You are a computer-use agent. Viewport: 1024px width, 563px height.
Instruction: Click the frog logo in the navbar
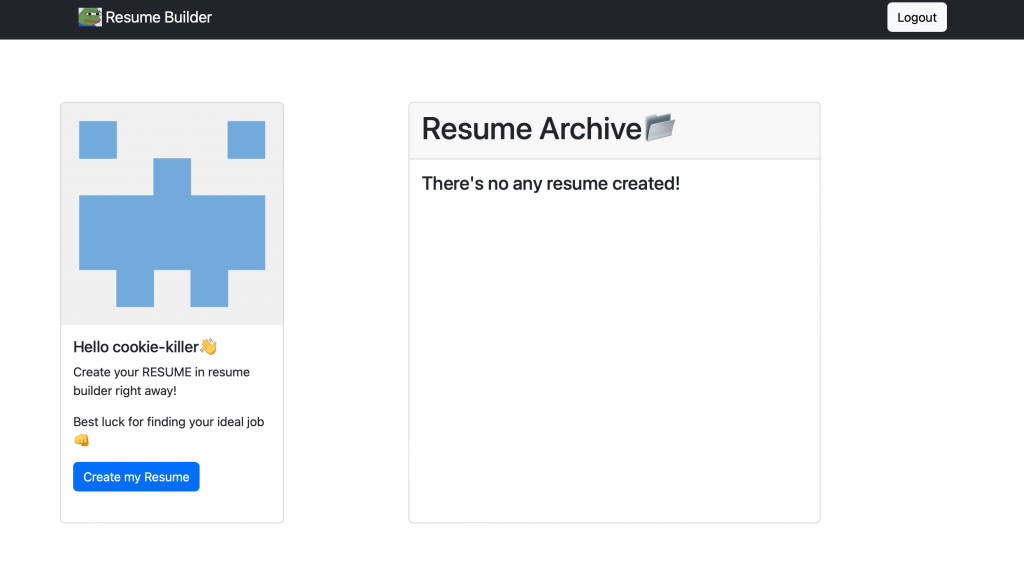coord(90,17)
